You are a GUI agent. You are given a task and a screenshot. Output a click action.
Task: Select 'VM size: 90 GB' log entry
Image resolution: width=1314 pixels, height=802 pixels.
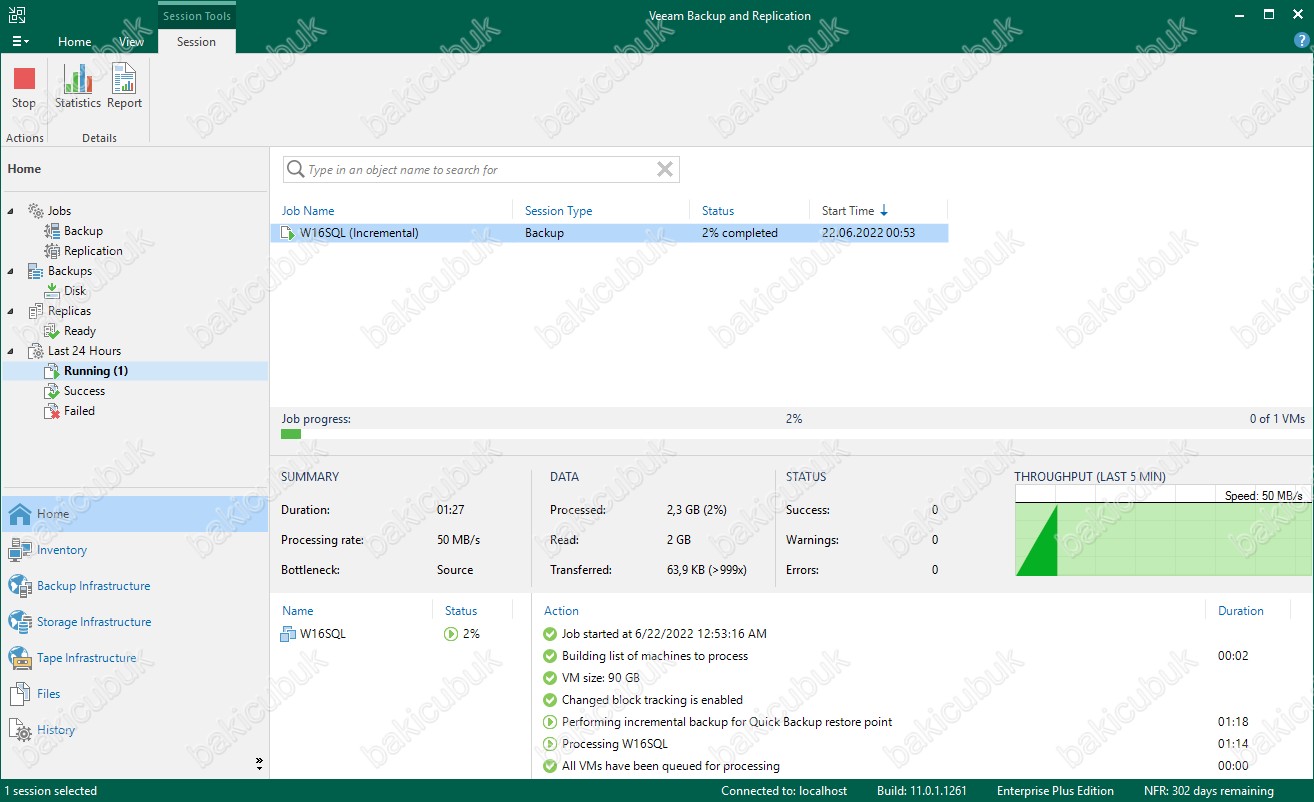point(591,678)
